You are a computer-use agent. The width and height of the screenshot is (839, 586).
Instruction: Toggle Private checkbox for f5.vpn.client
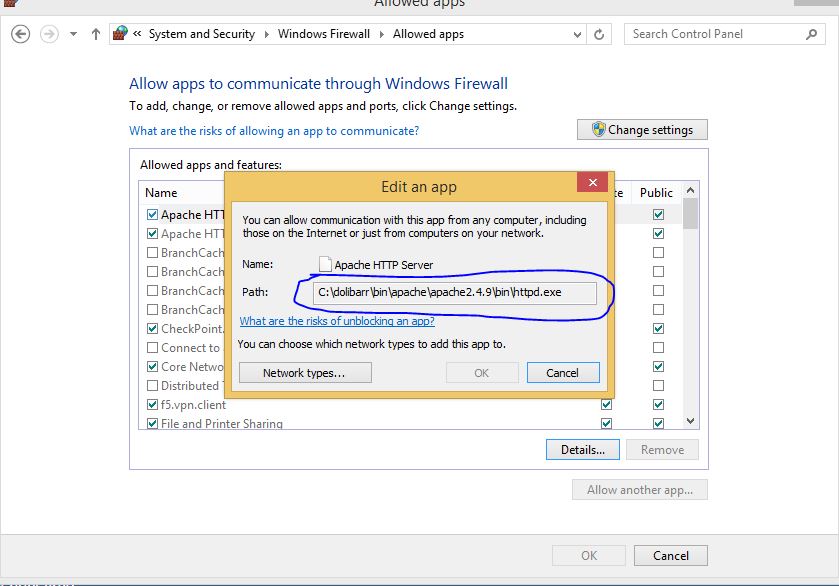606,405
